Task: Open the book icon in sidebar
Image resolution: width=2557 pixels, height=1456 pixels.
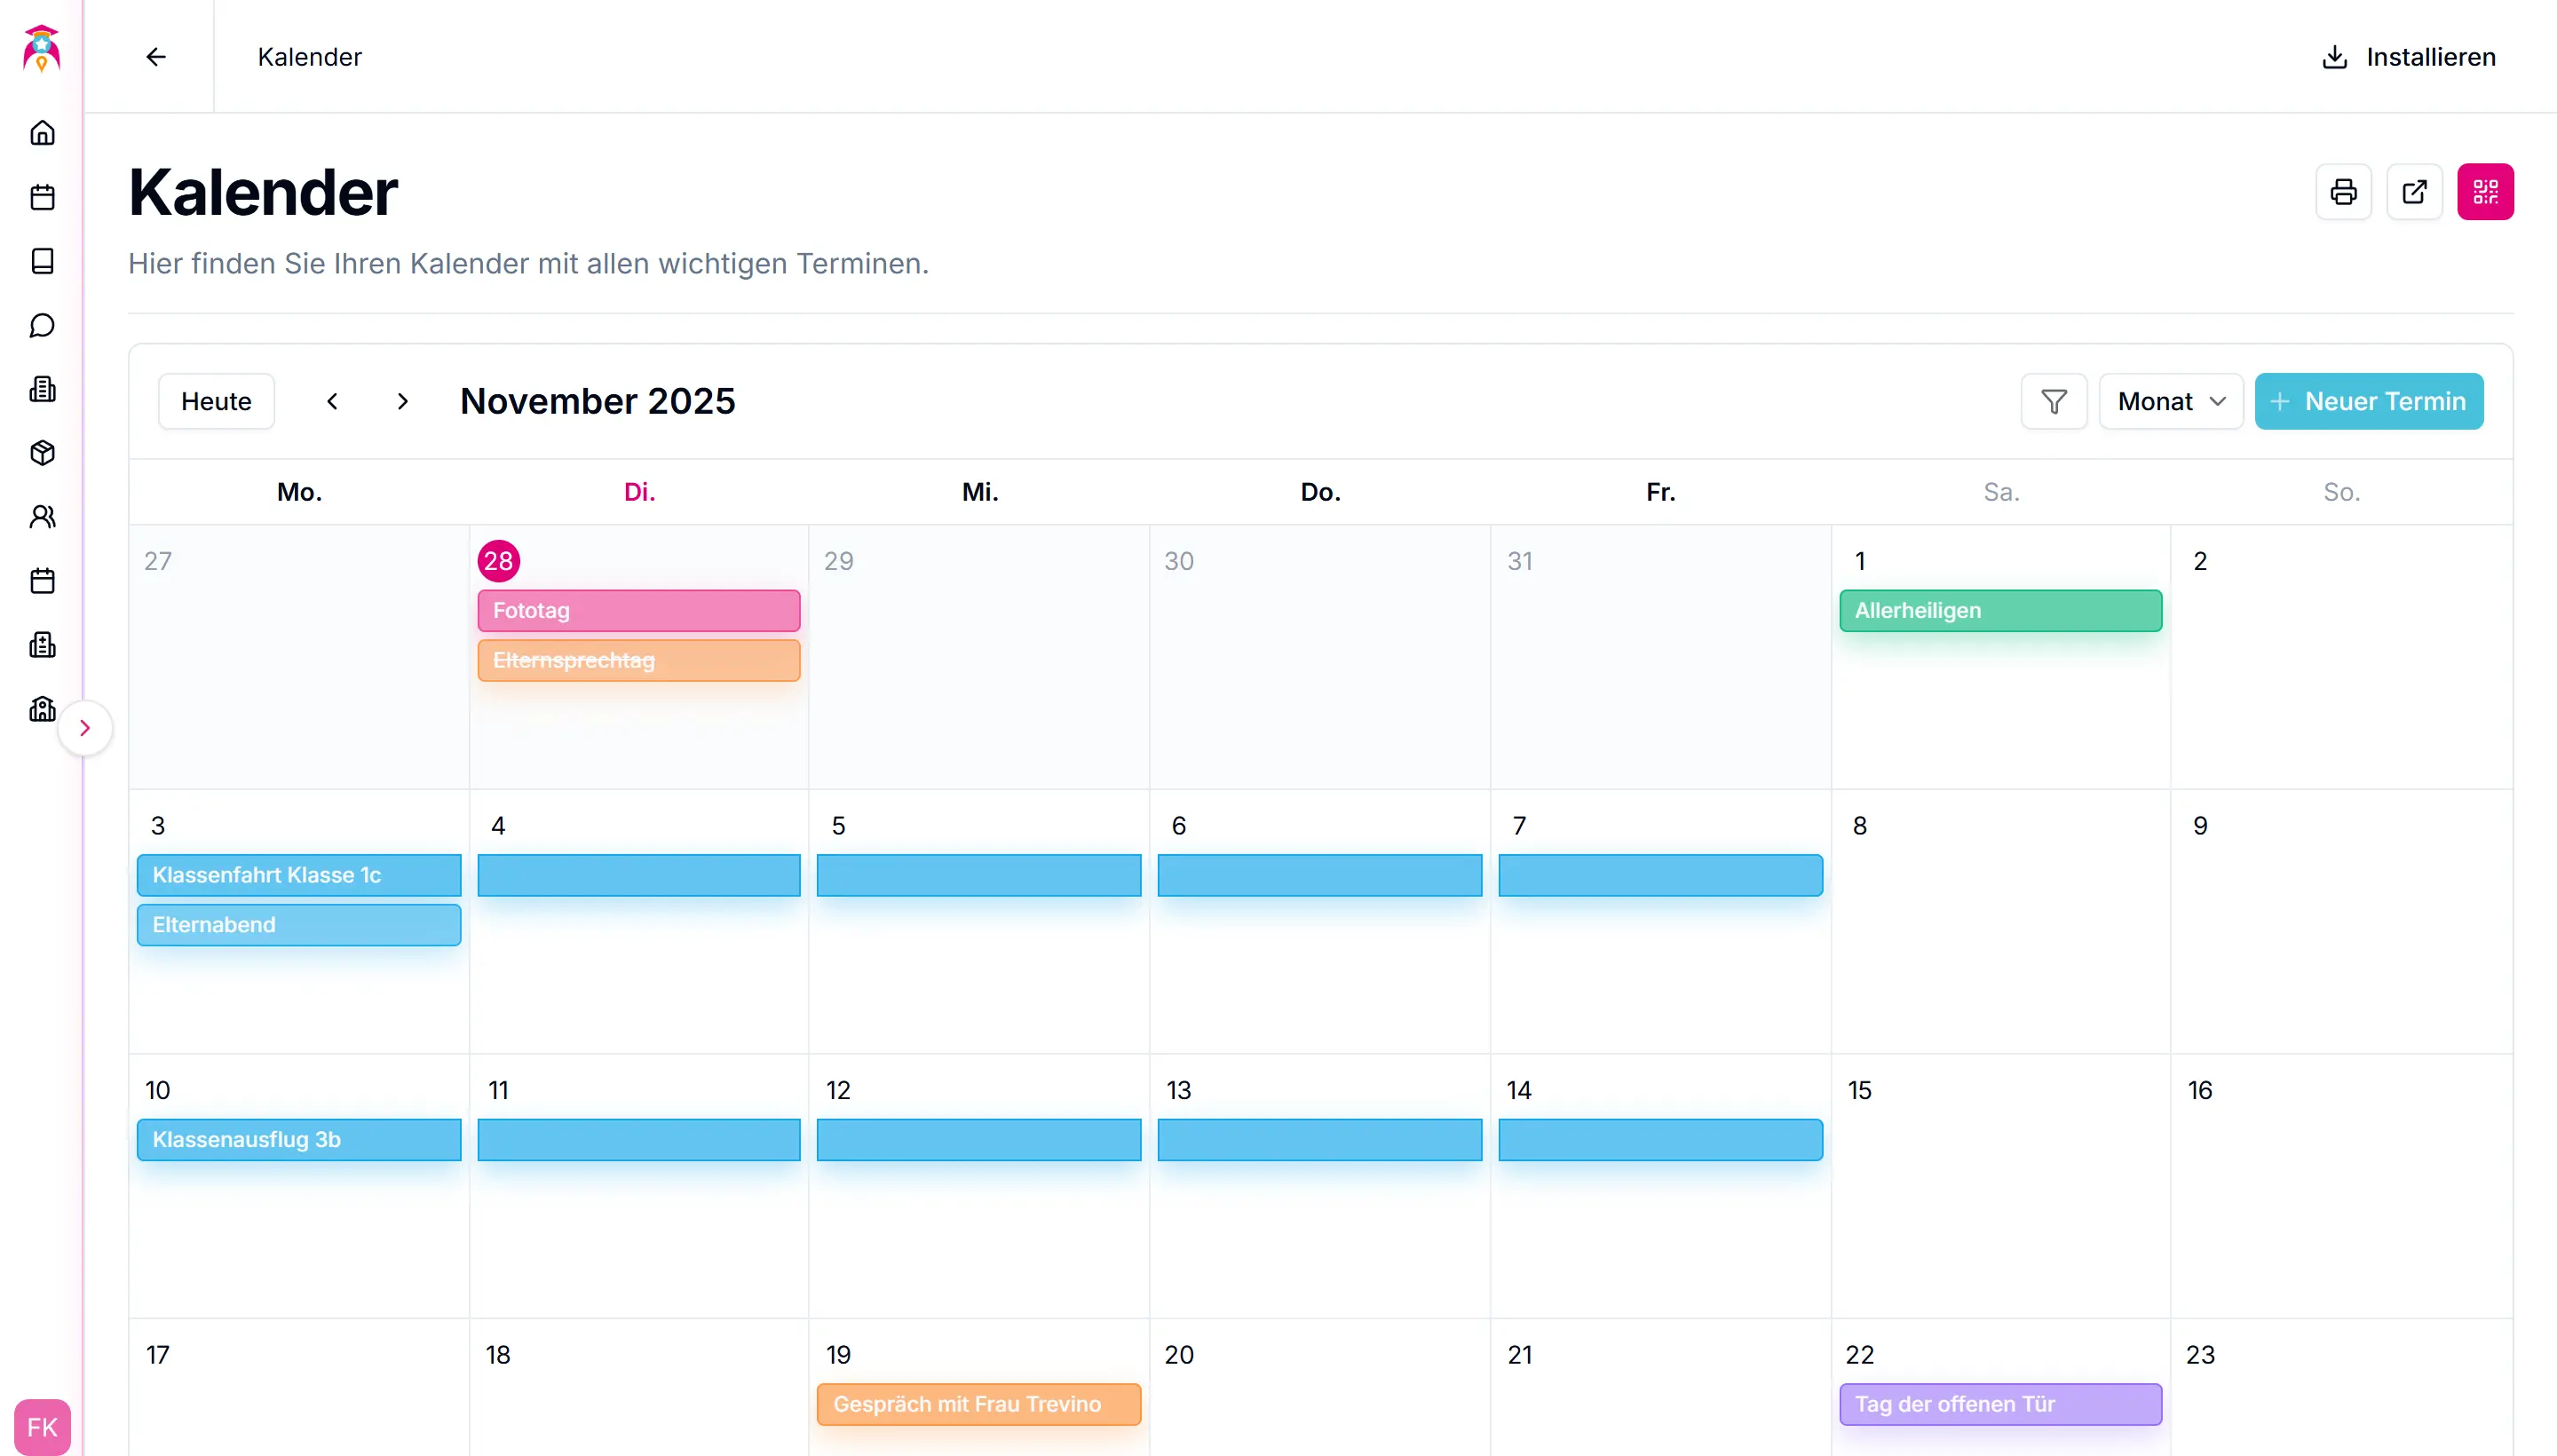Action: (x=42, y=261)
